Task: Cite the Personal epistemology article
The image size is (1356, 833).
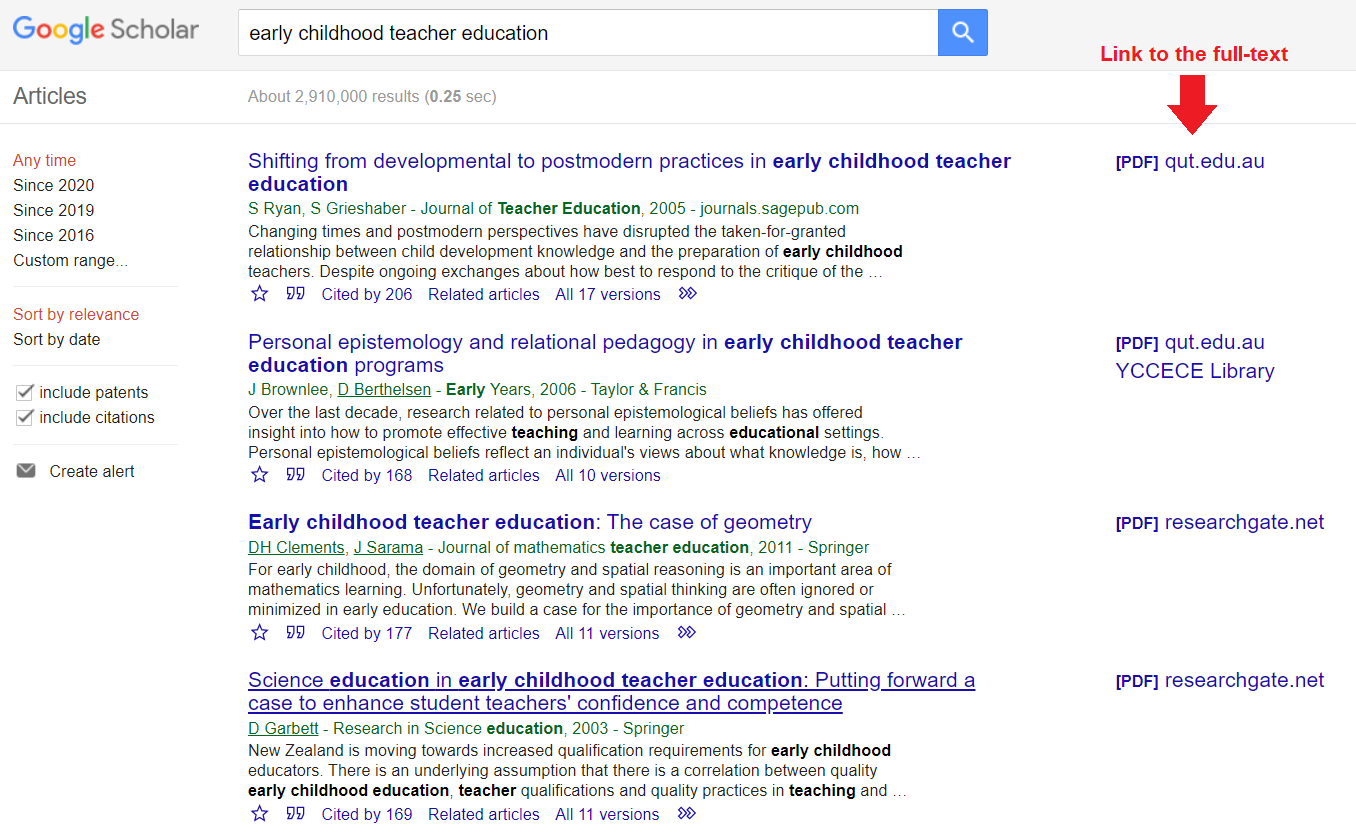Action: click(x=295, y=475)
